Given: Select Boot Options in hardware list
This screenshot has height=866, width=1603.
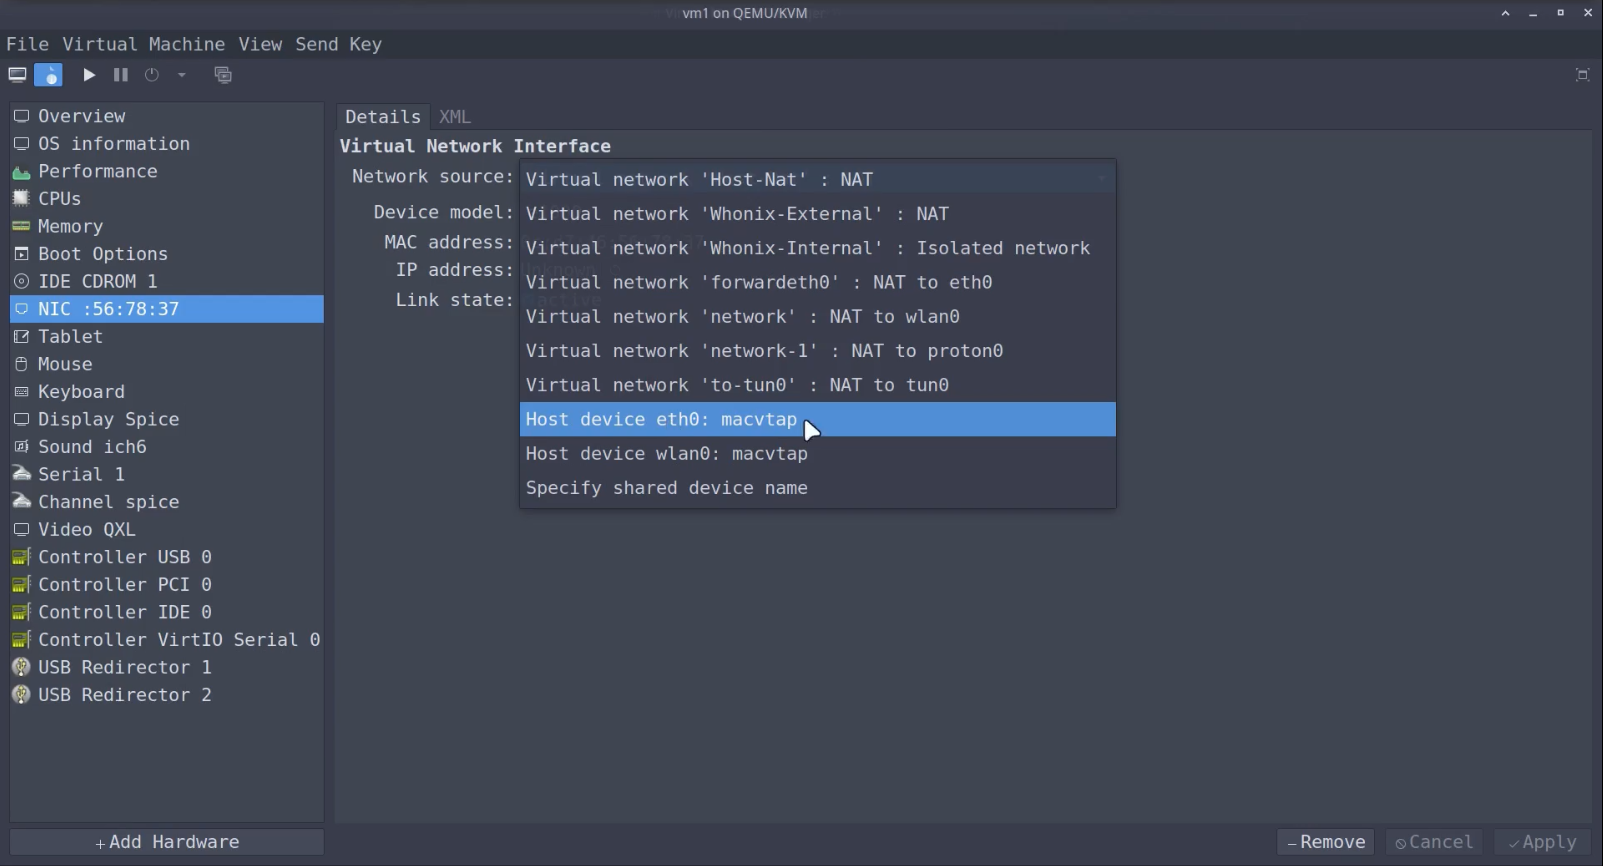Looking at the screenshot, I should tap(167, 254).
